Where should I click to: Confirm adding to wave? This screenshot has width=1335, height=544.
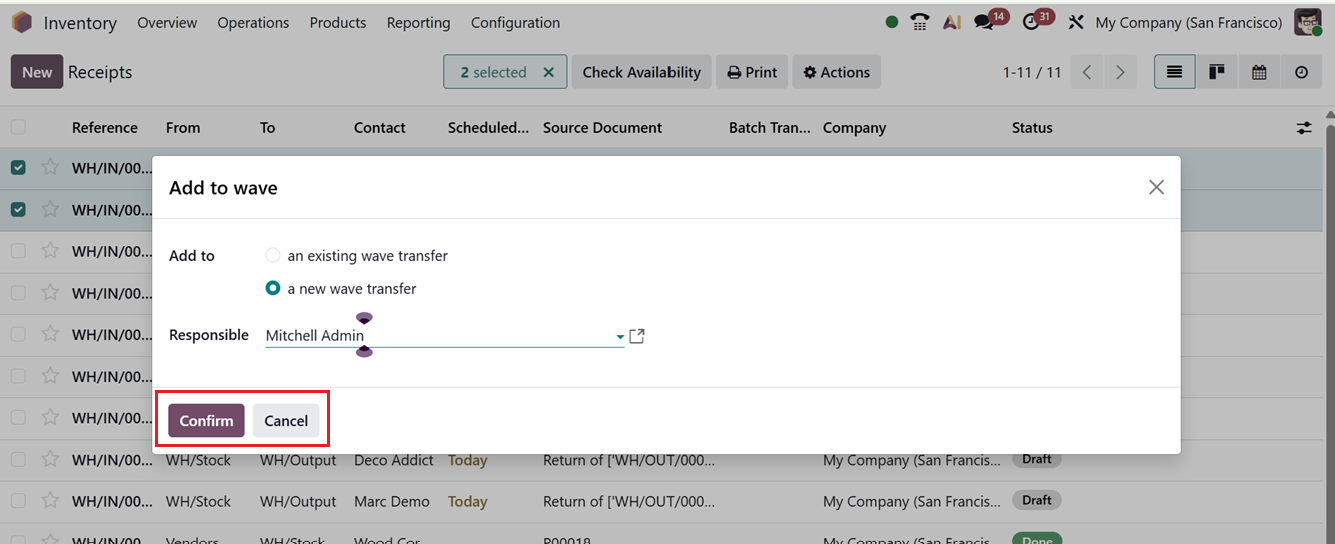[x=206, y=421]
